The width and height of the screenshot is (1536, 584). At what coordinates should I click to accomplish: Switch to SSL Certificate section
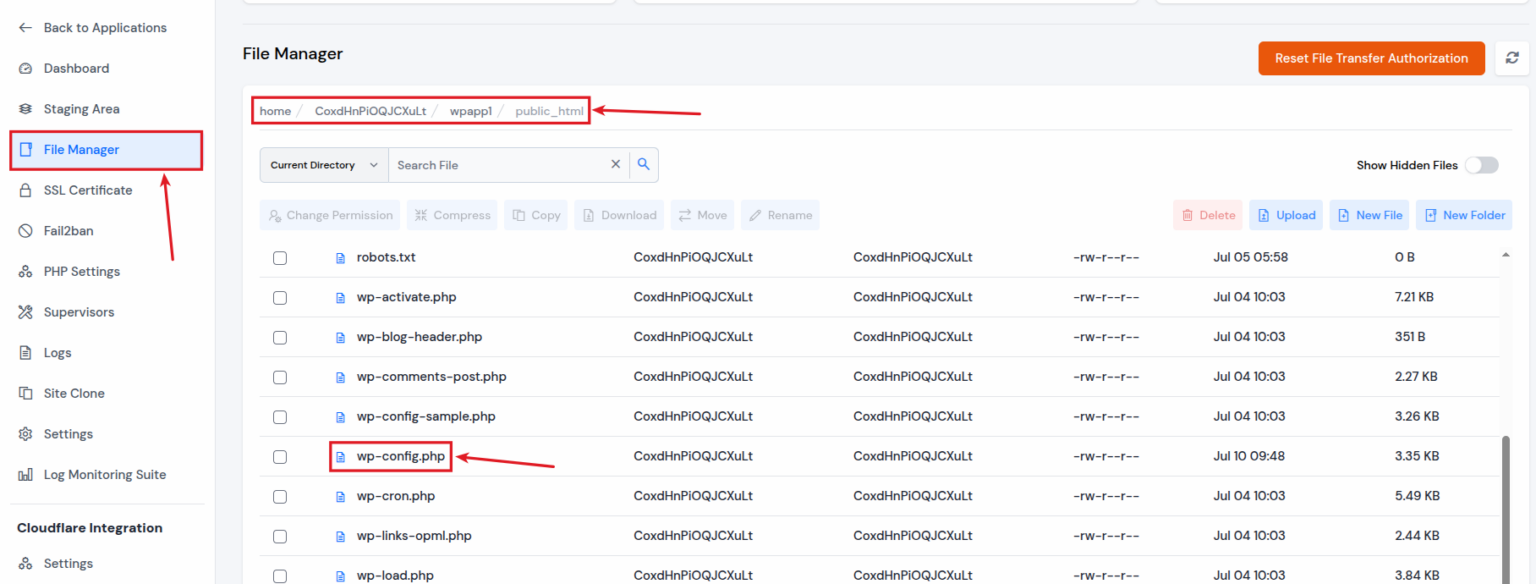[x=88, y=190]
